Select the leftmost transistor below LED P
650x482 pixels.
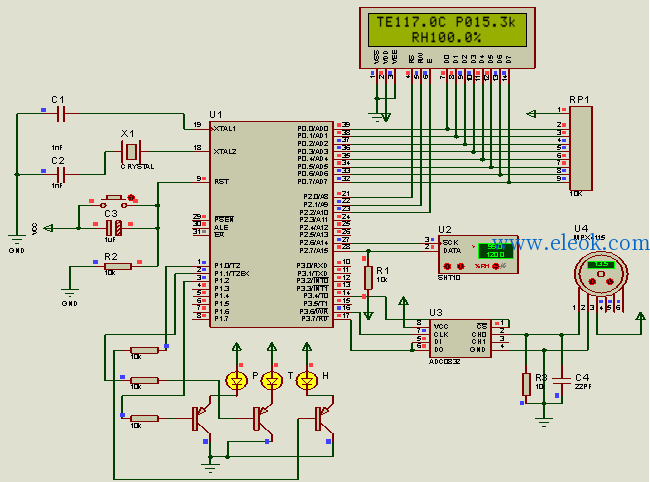pyautogui.click(x=200, y=419)
